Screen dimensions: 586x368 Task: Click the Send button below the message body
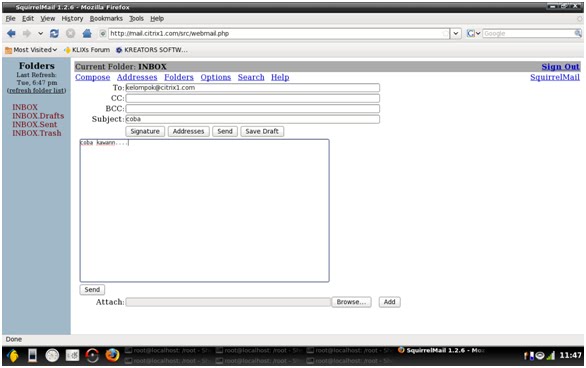click(x=92, y=290)
